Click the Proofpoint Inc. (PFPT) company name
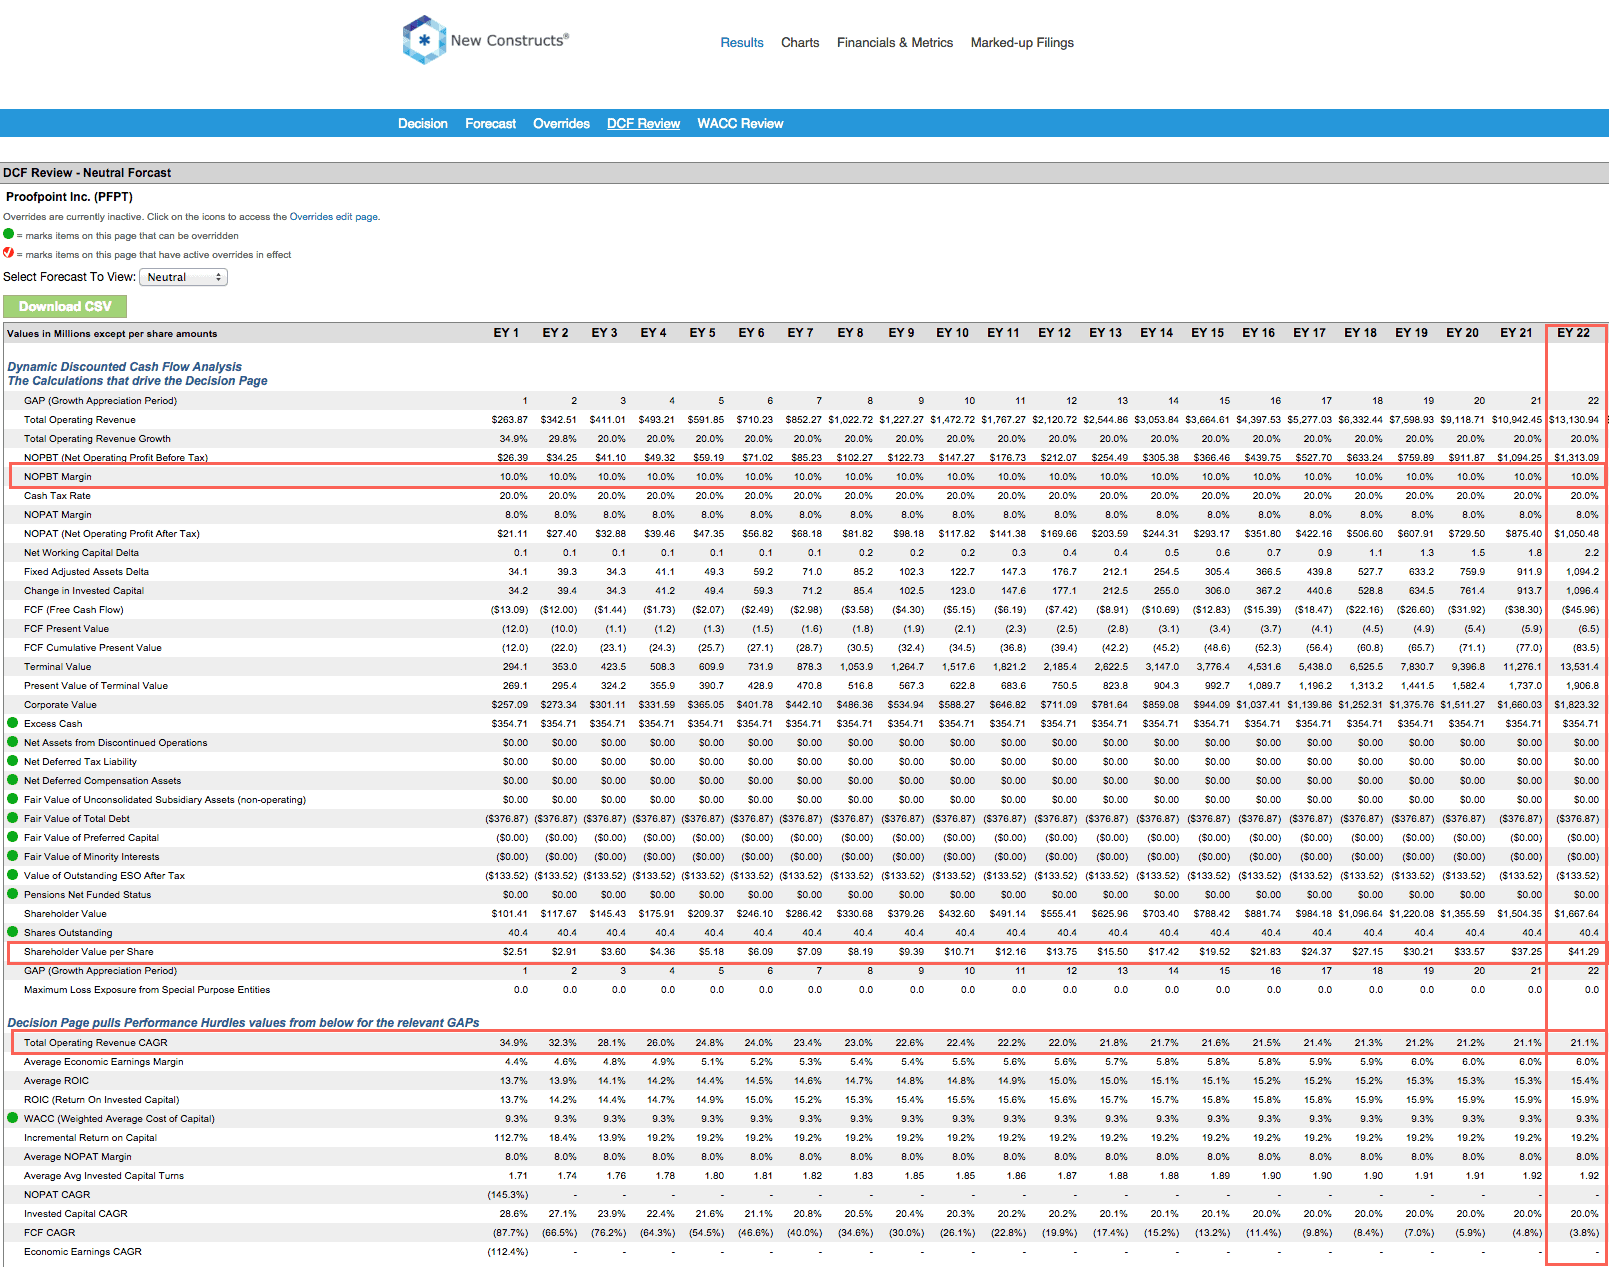 69,197
